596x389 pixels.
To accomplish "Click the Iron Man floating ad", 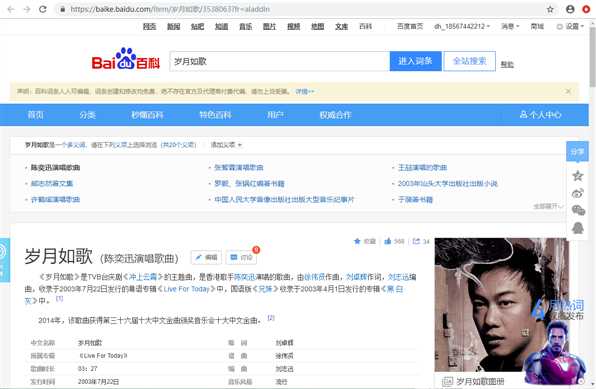I will 554,352.
